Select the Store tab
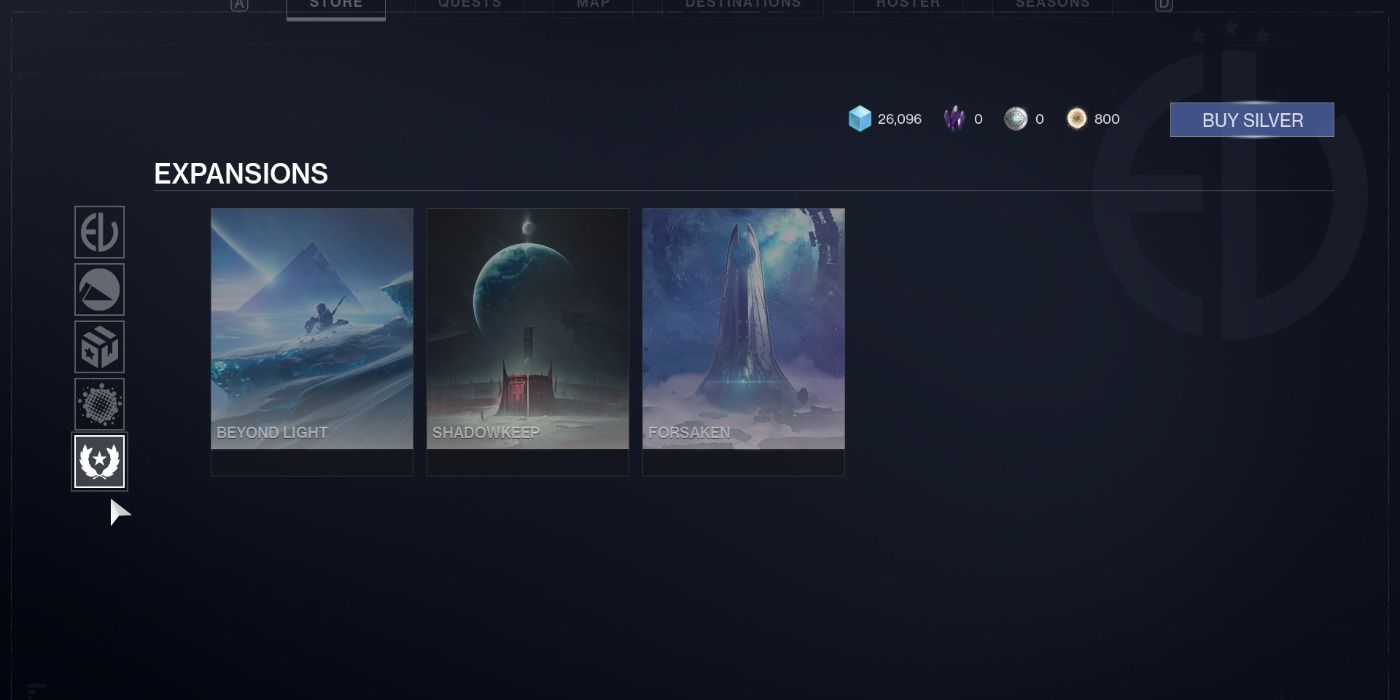Screen dimensions: 1400x700 point(336,5)
